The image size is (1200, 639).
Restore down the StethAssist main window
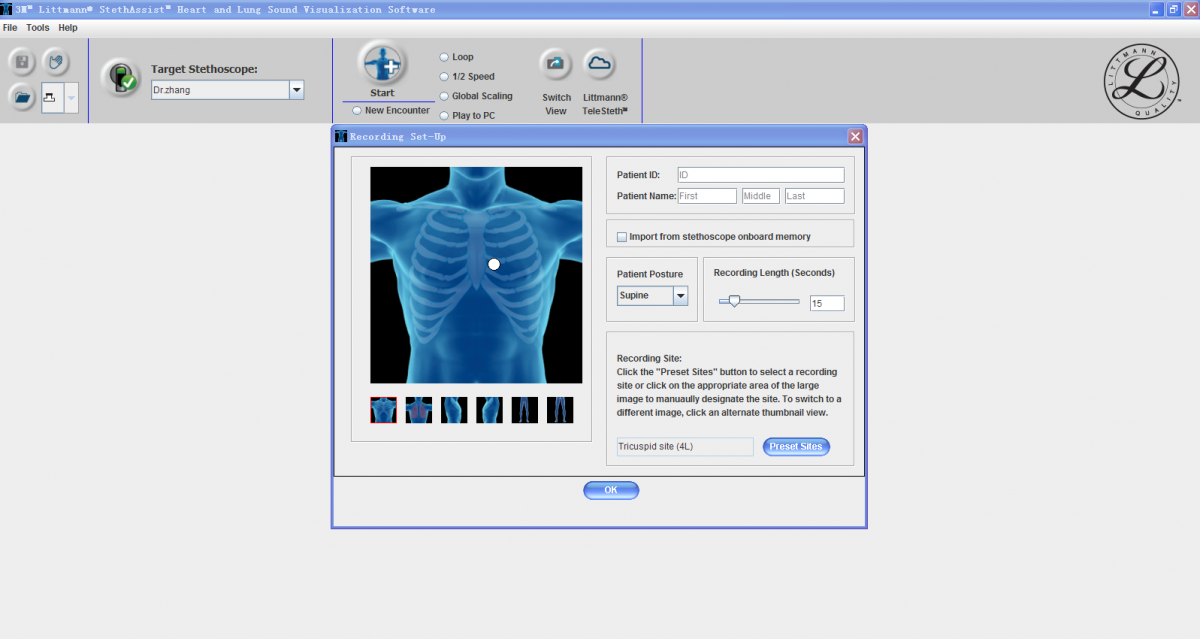tap(1173, 9)
